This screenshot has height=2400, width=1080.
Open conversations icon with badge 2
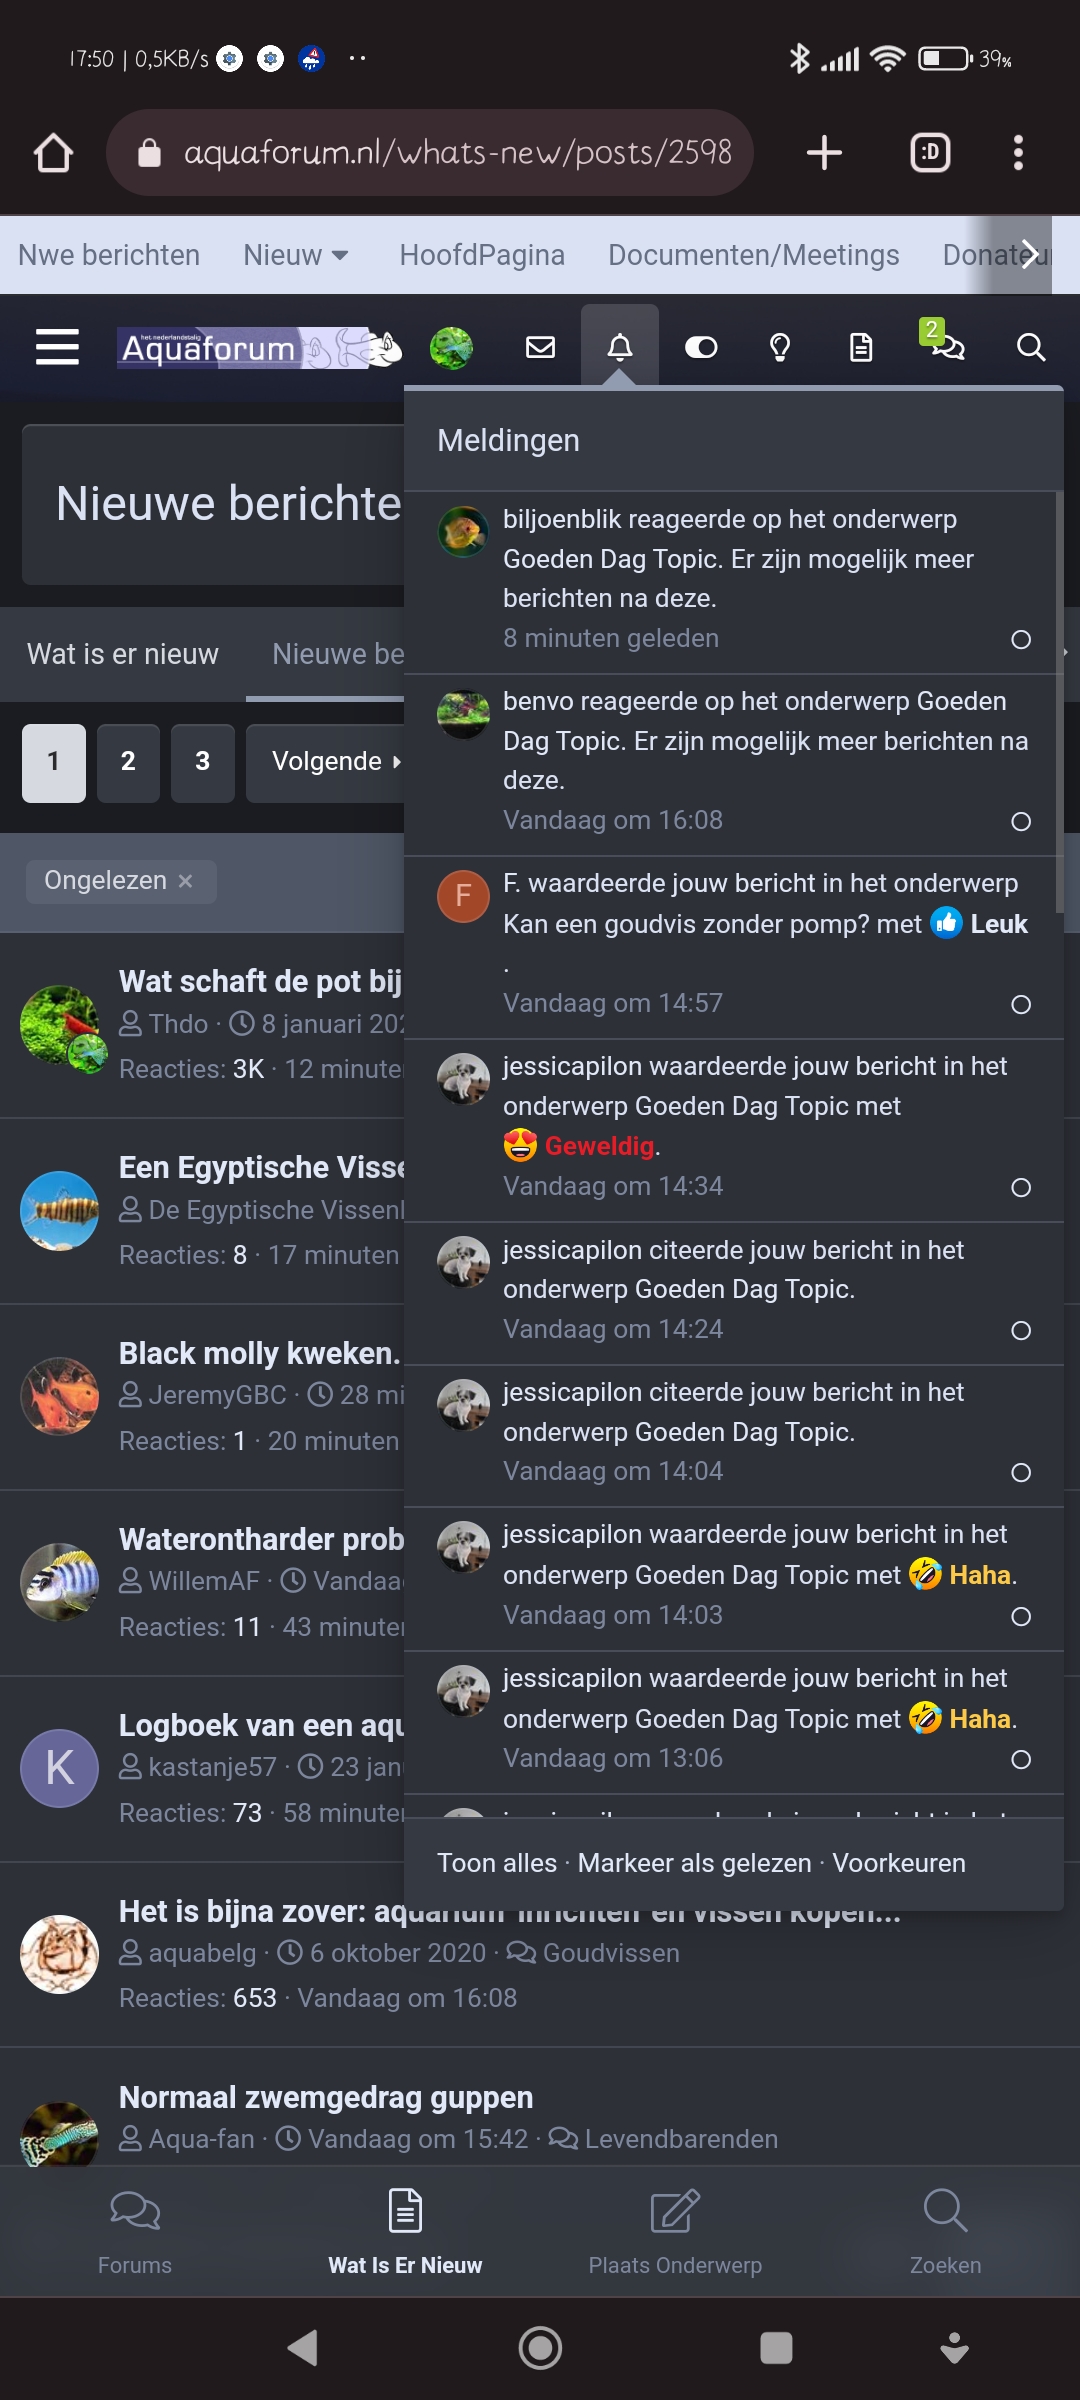[x=942, y=341]
